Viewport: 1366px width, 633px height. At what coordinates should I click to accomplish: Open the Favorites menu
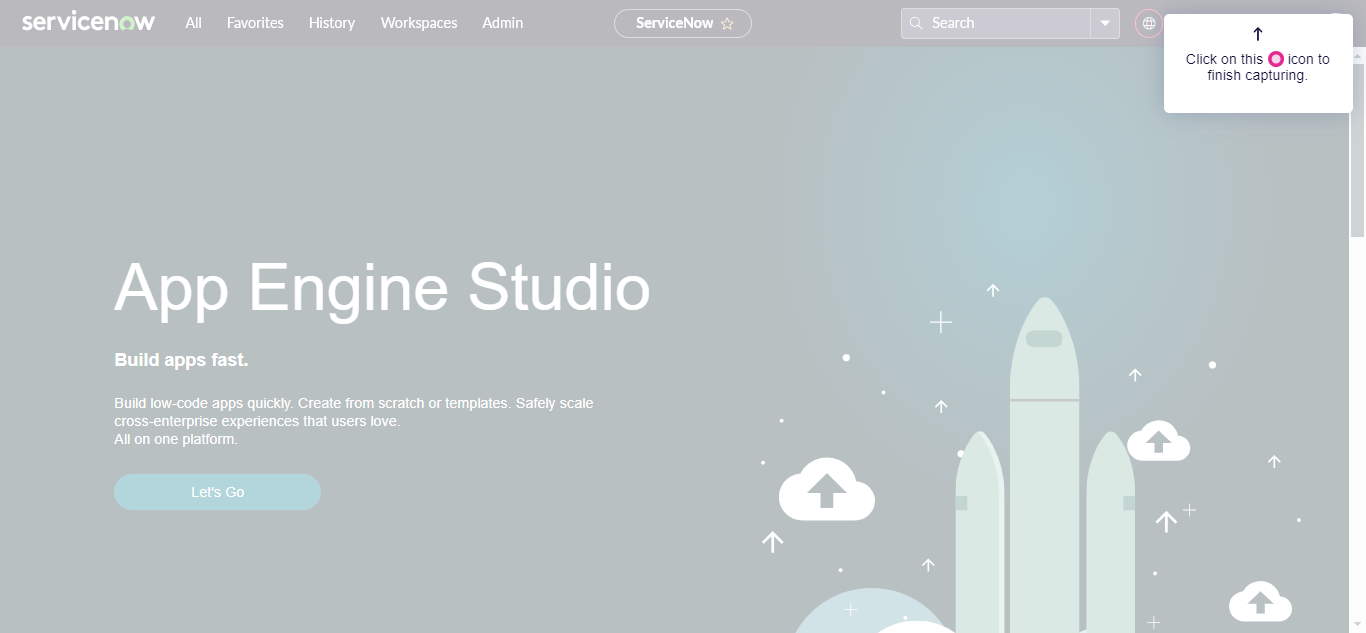click(255, 23)
